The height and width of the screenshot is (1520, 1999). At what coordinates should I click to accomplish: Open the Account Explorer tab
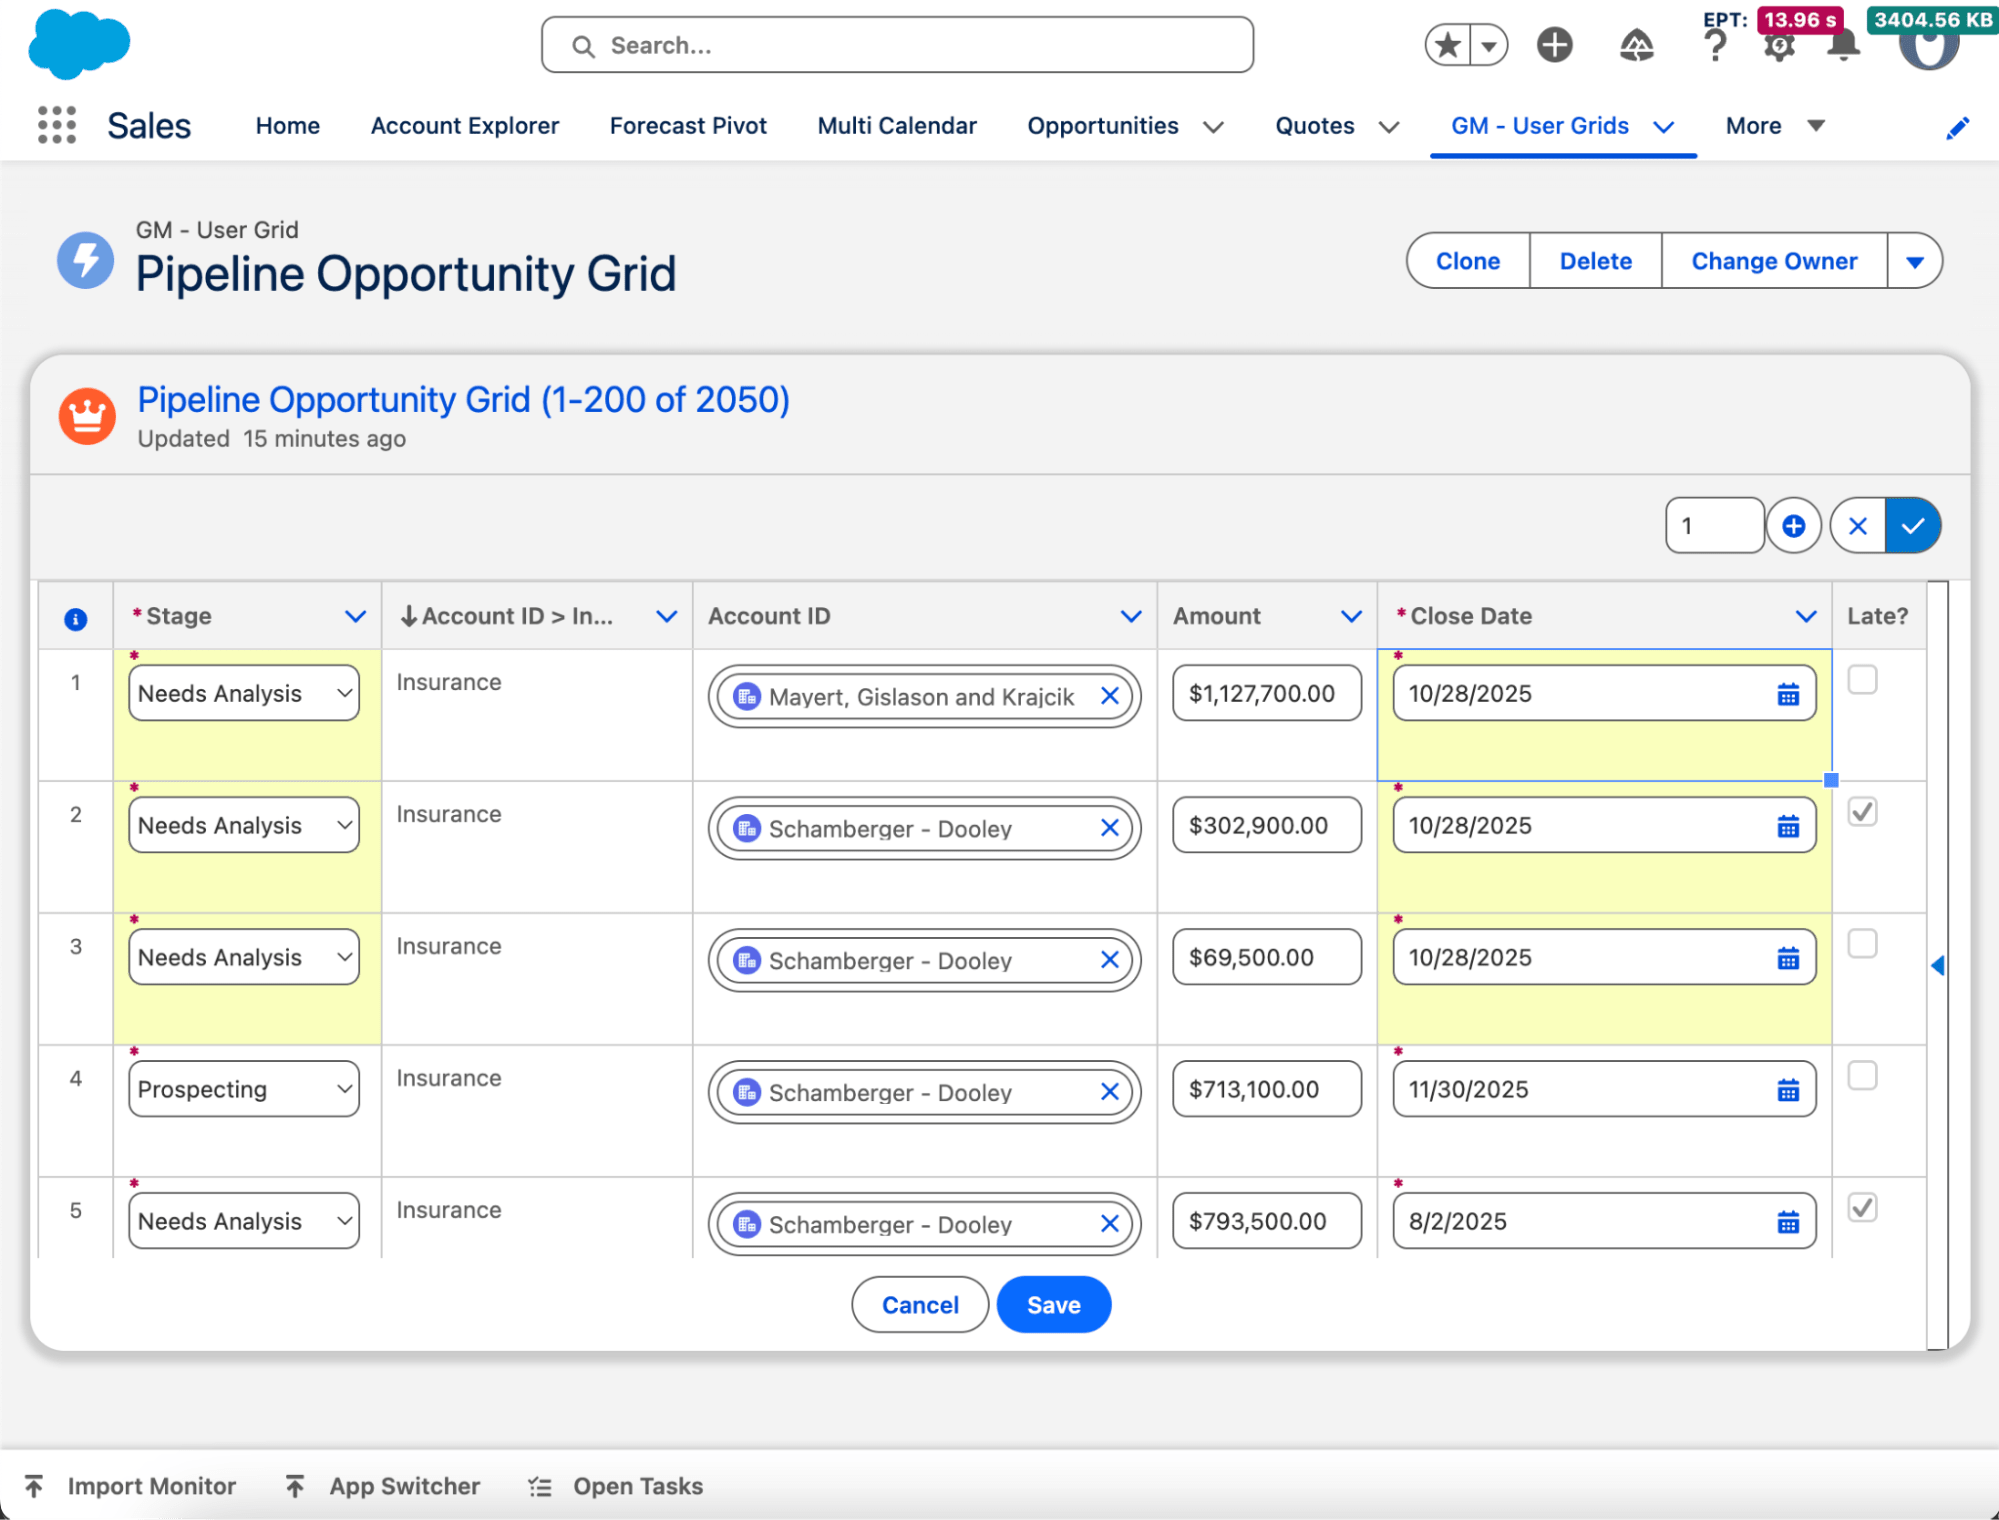click(465, 126)
